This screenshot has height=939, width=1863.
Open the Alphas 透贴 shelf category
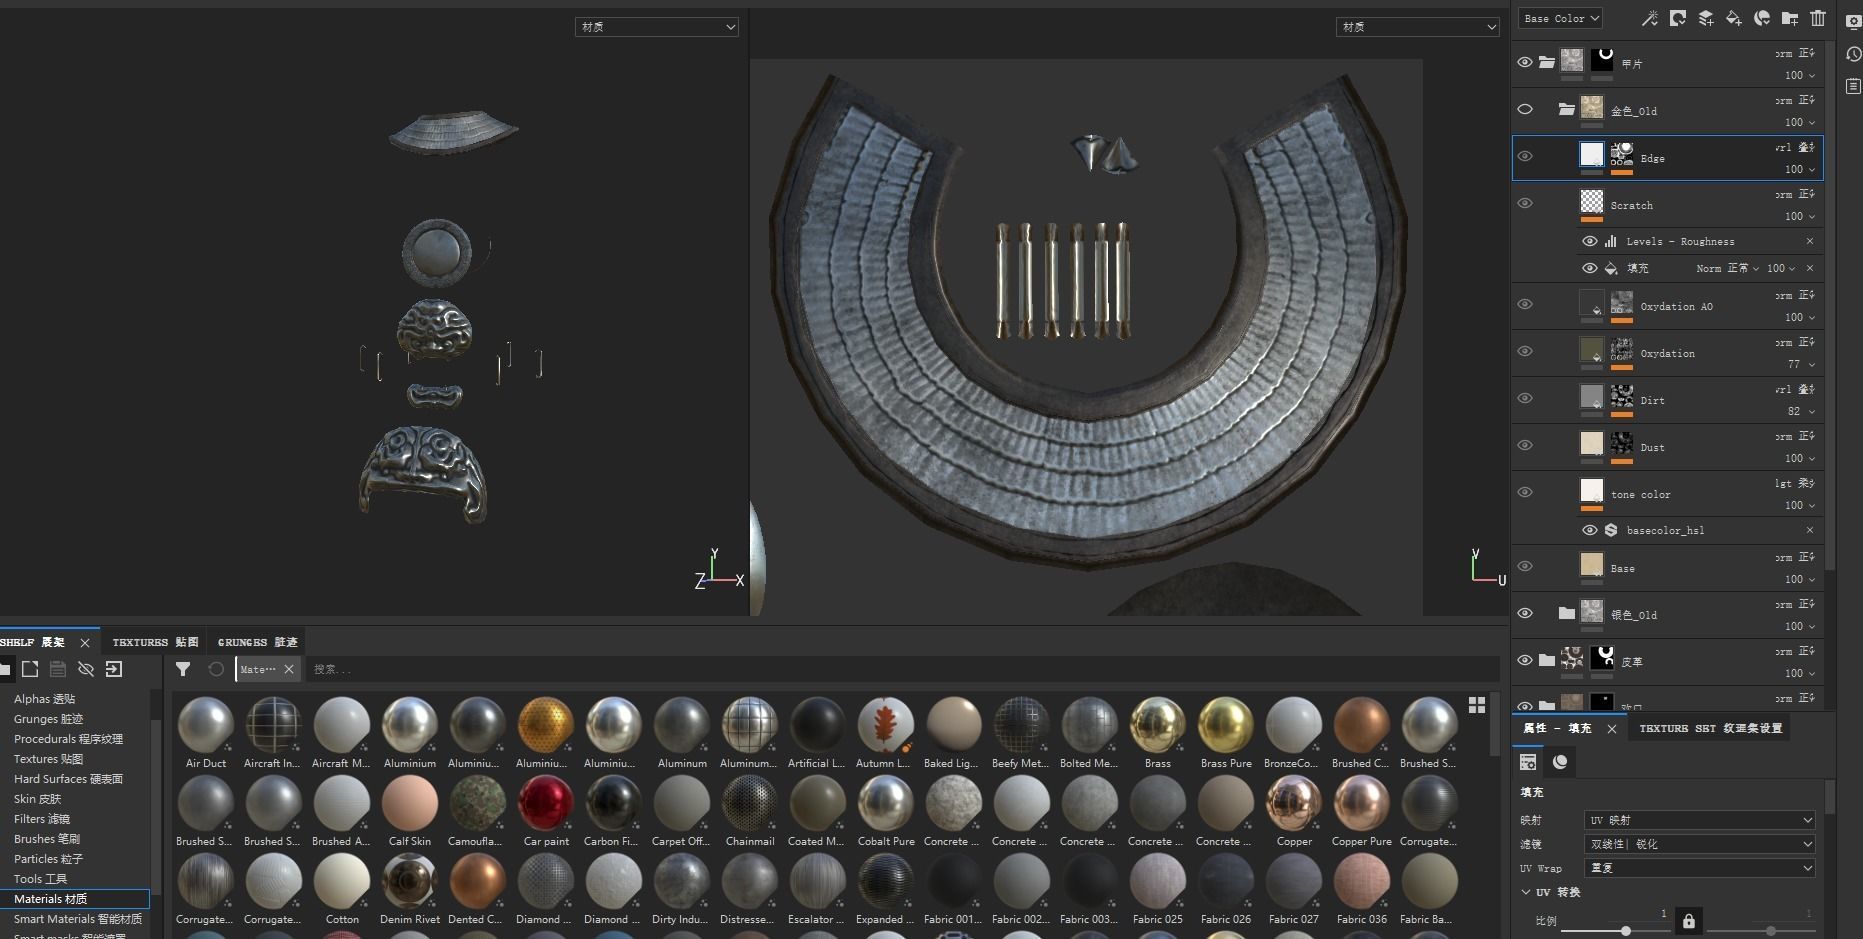45,699
